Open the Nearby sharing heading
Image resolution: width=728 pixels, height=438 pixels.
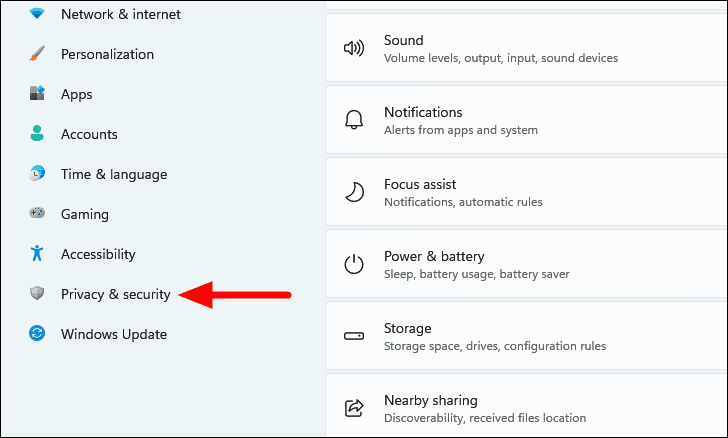[430, 400]
